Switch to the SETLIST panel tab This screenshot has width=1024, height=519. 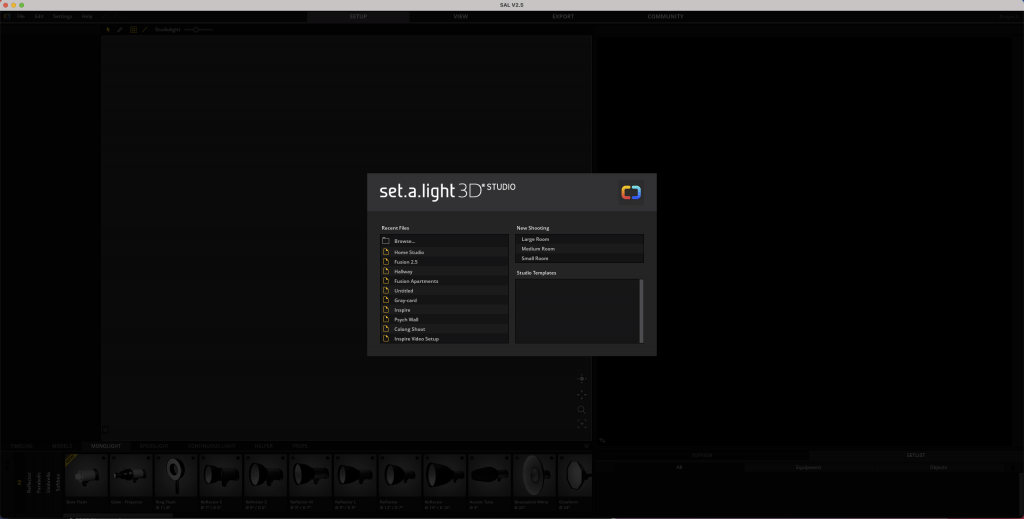coord(916,455)
